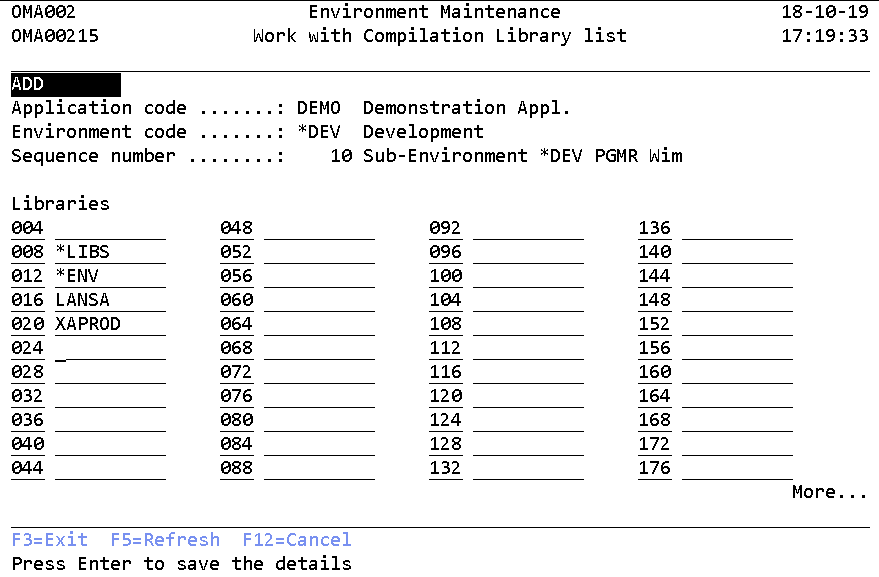The width and height of the screenshot is (879, 577).
Task: Click the XAPROD library field at 020
Action: coord(110,325)
